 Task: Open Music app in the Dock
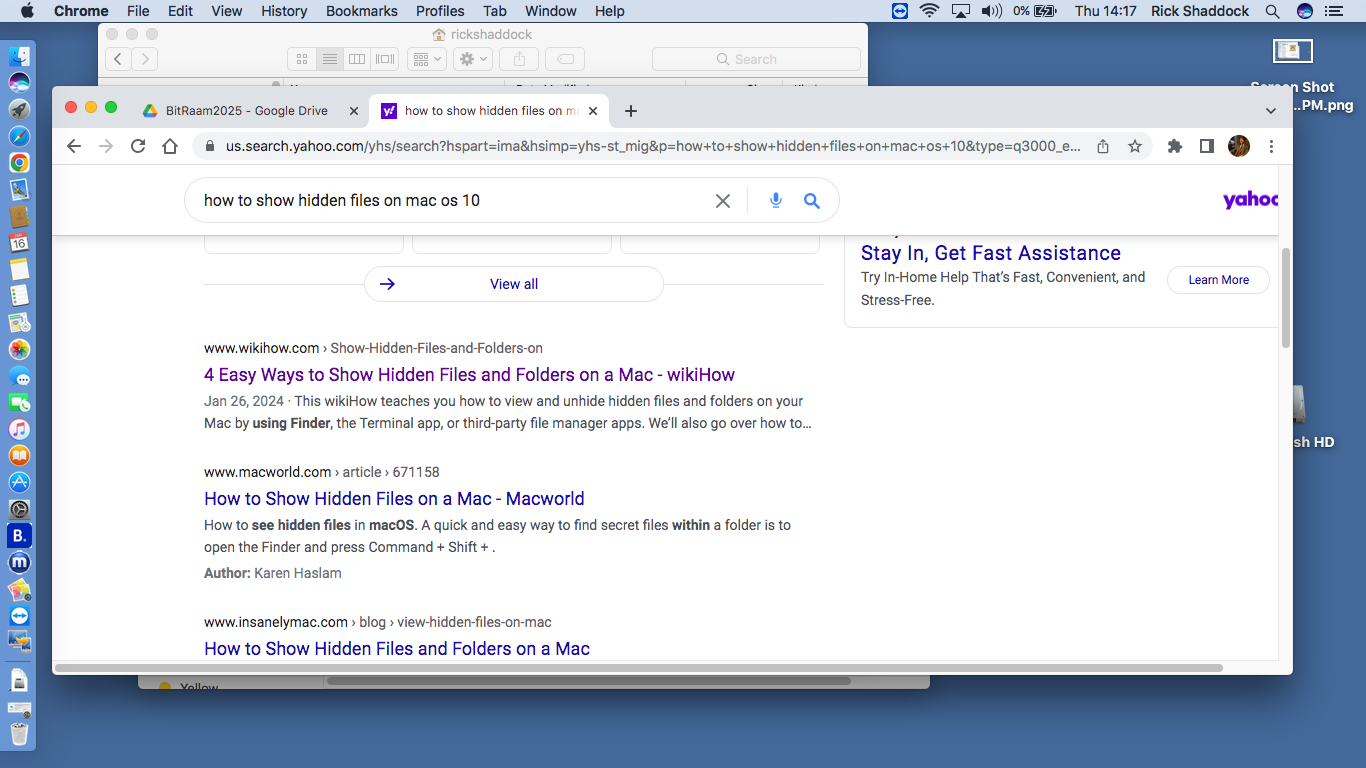tap(19, 429)
